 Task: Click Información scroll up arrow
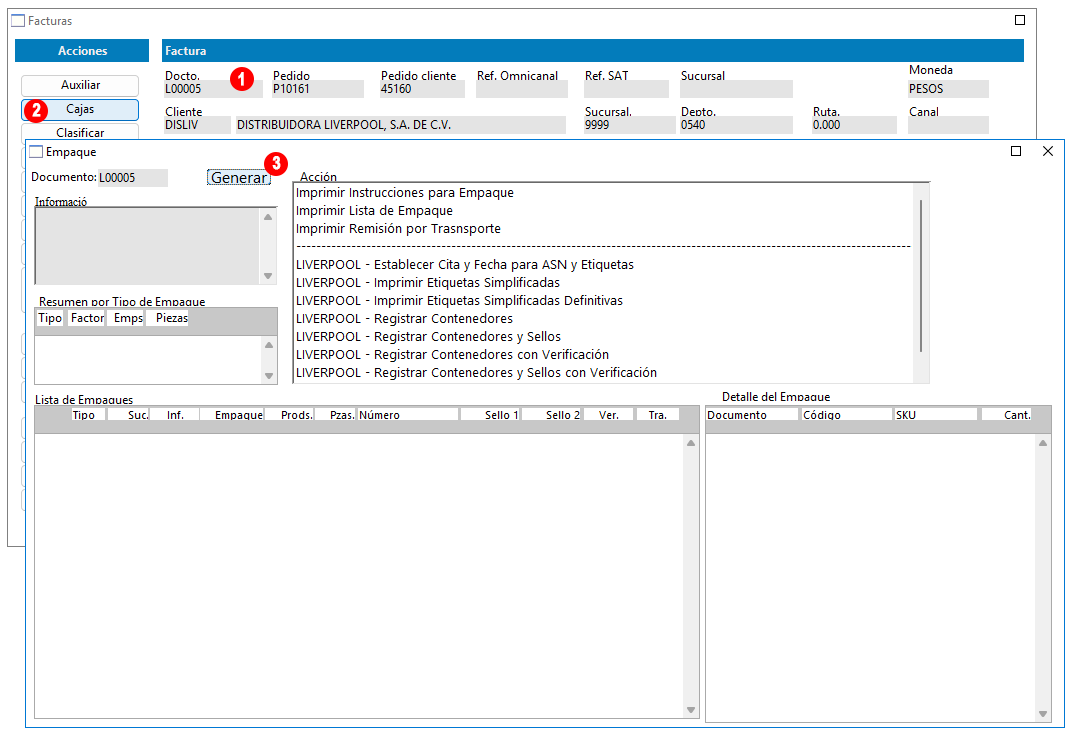(x=268, y=217)
